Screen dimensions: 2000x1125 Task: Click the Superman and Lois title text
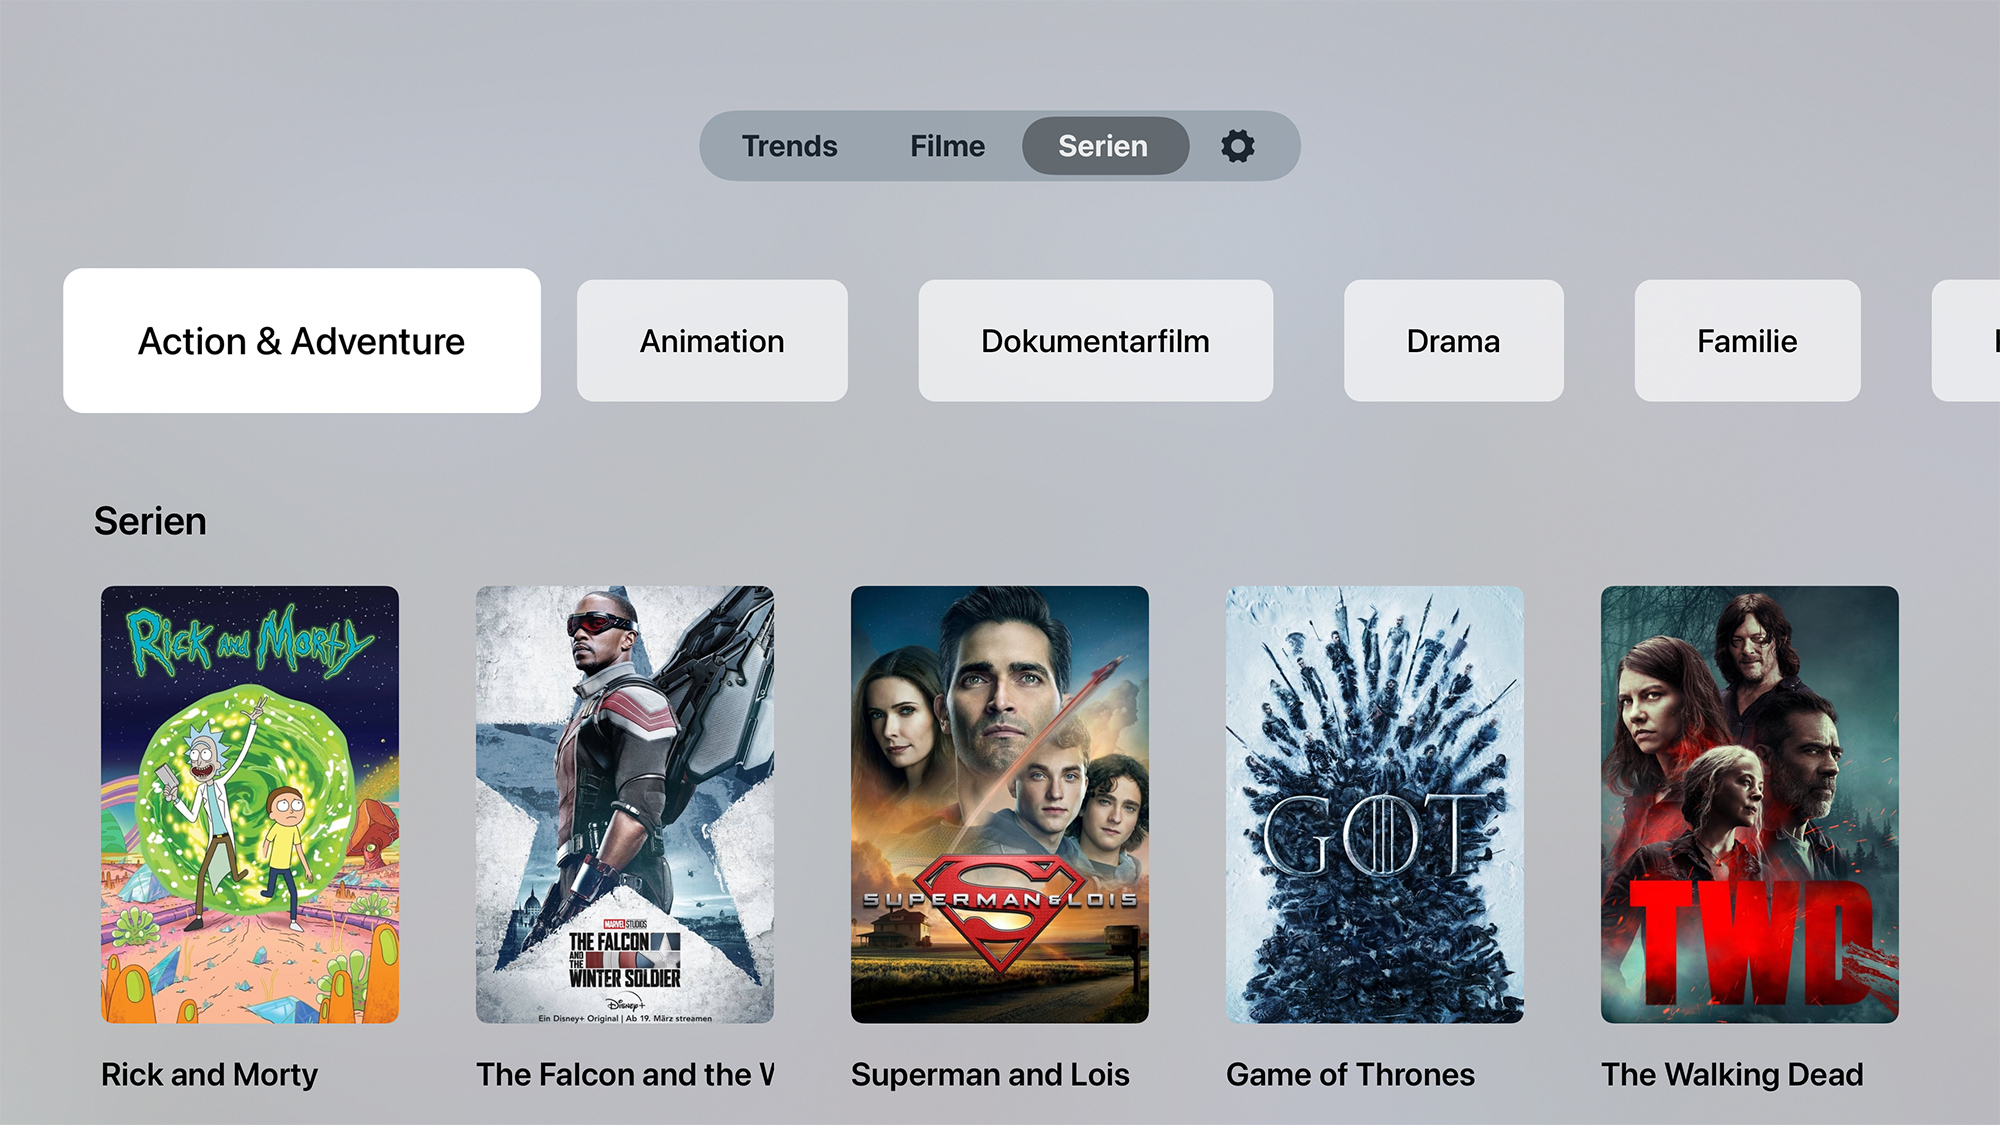[990, 1075]
